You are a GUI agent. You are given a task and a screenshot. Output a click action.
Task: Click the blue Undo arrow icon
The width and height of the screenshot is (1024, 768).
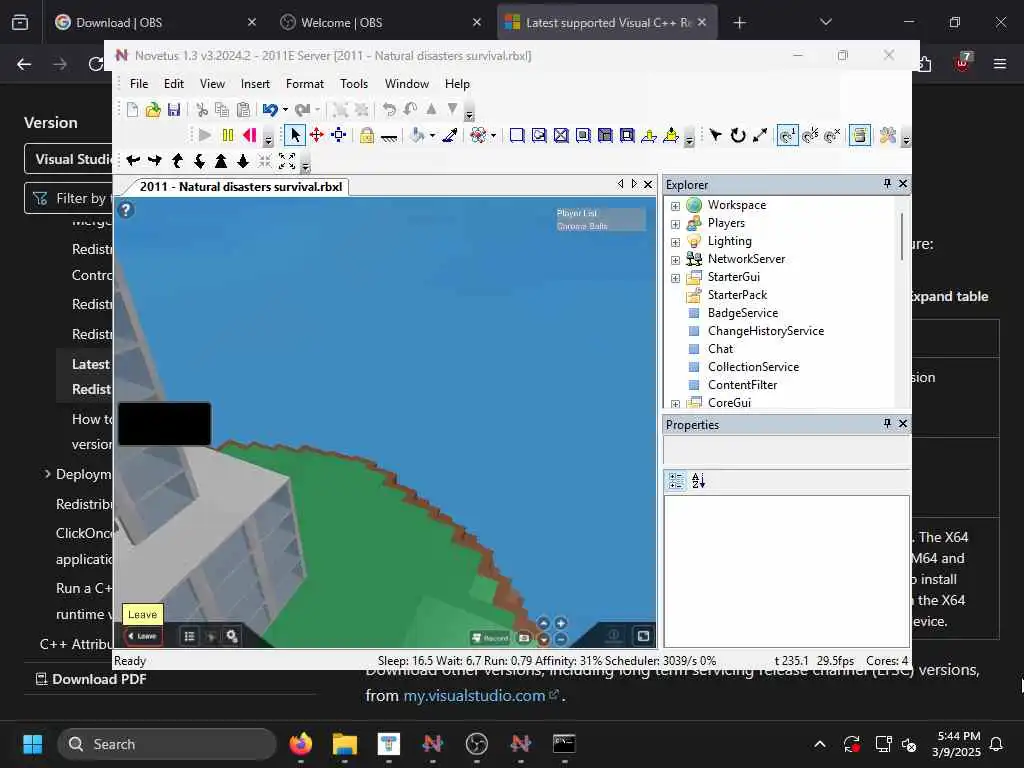coord(270,110)
